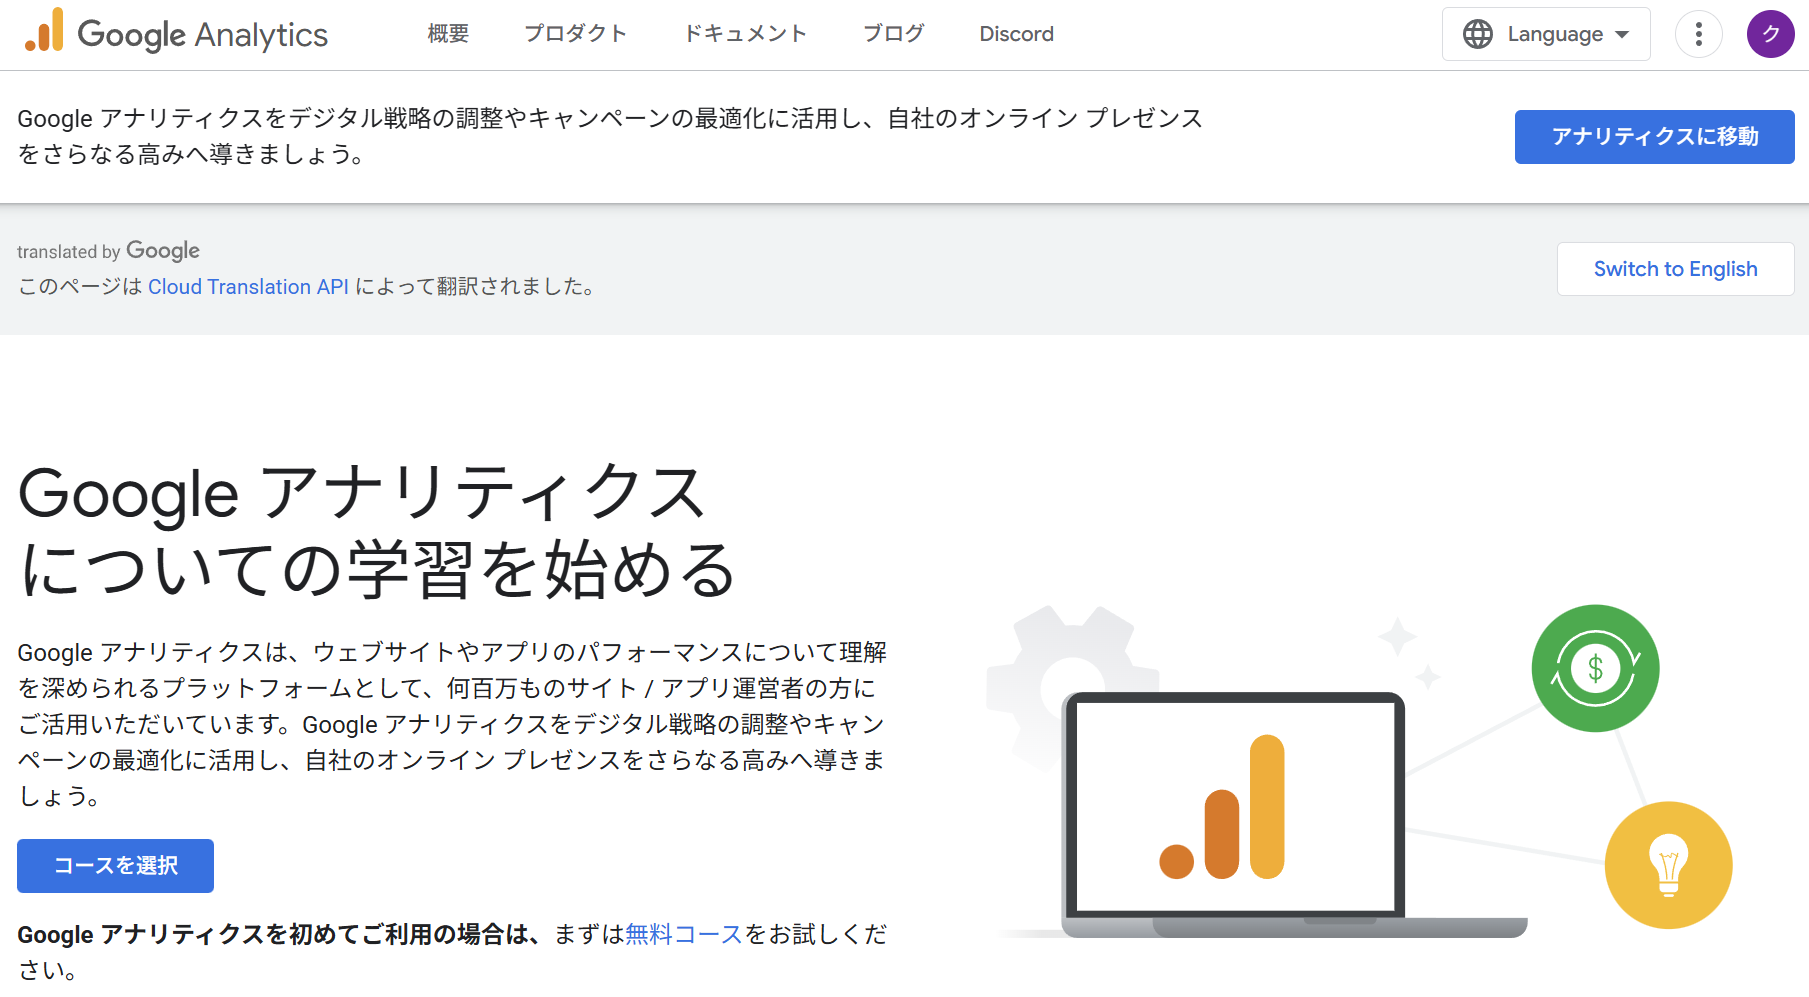1809x997 pixels.
Task: Open the ブログ navigation item
Action: point(893,34)
